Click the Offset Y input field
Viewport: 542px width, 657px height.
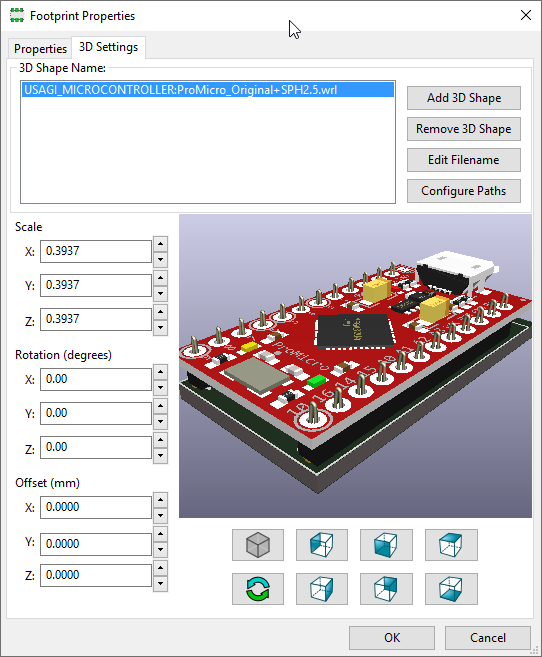coord(95,544)
